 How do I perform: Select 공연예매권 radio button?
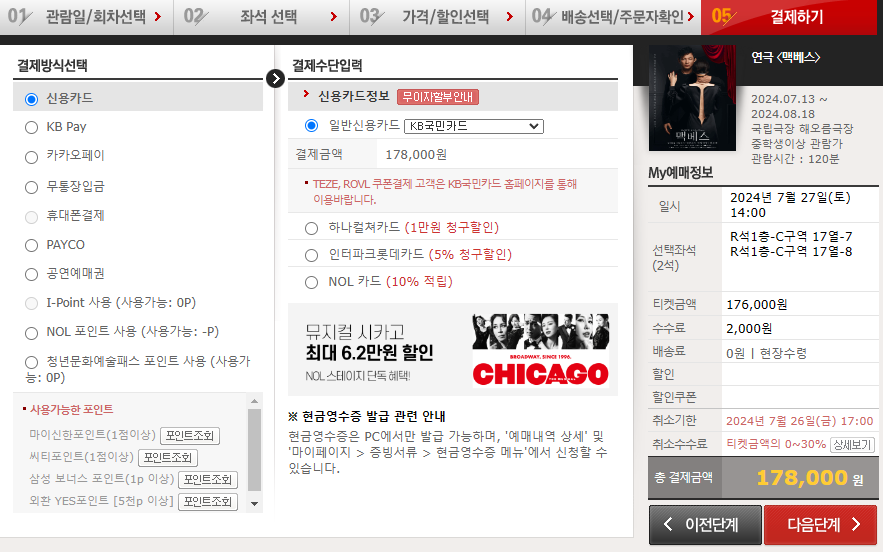click(32, 274)
